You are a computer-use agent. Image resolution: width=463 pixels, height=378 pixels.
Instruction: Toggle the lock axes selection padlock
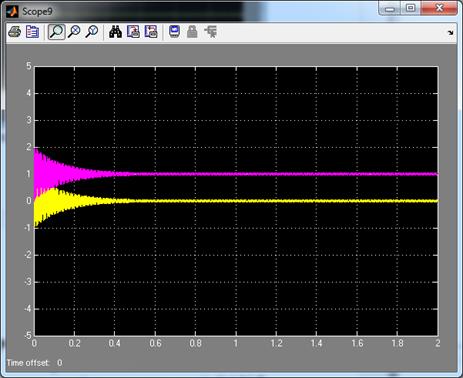192,32
